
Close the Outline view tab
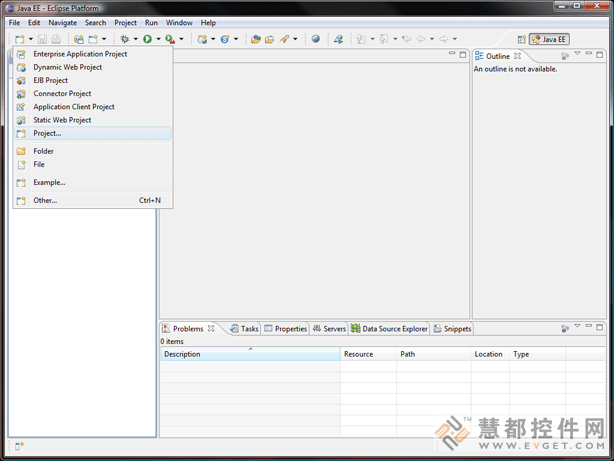coord(517,56)
